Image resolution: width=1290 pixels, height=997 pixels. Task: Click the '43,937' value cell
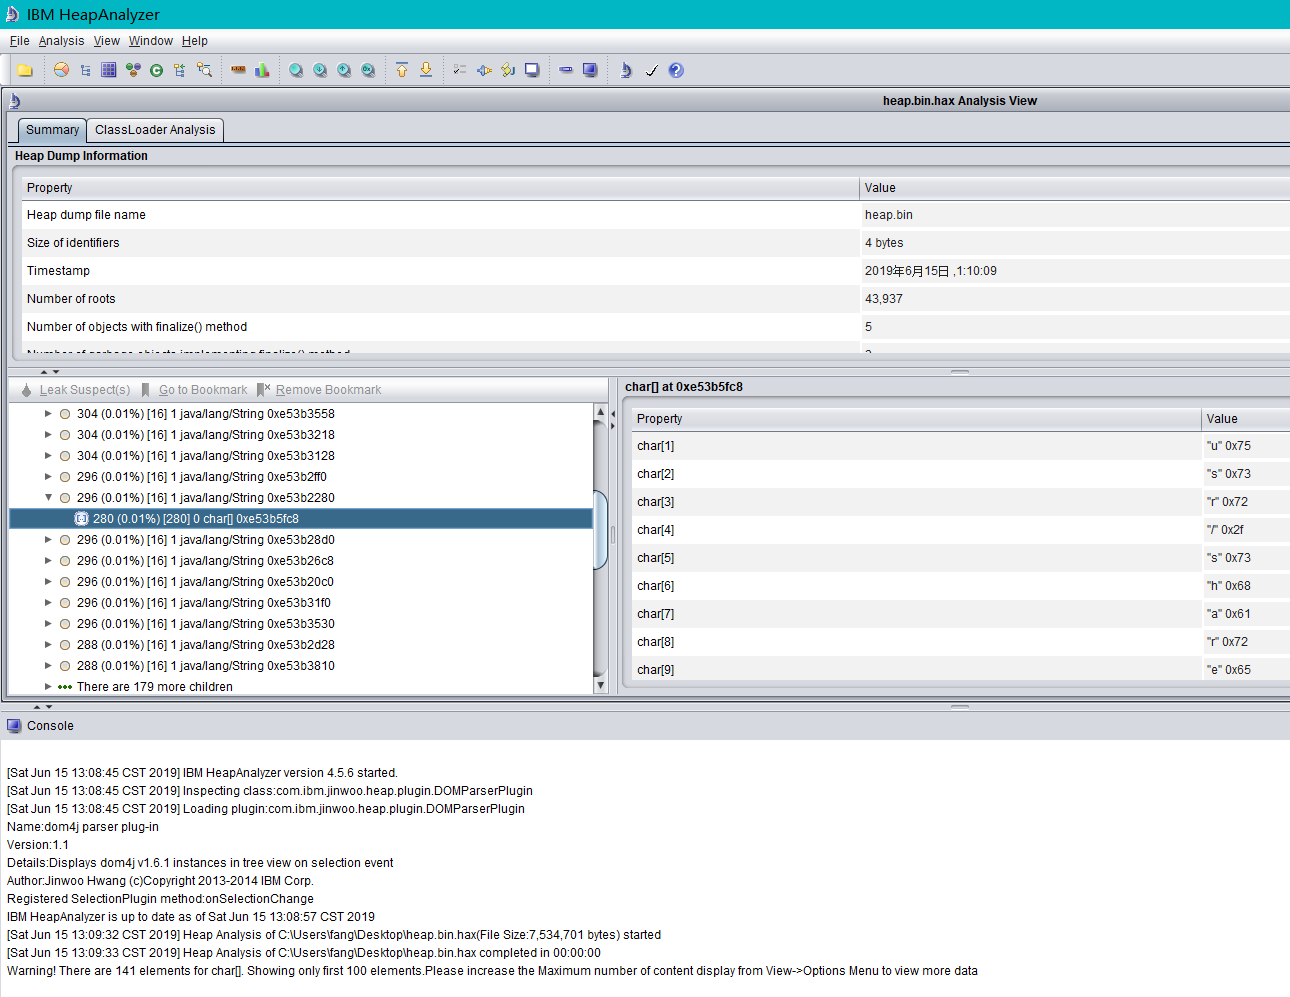tap(1075, 299)
